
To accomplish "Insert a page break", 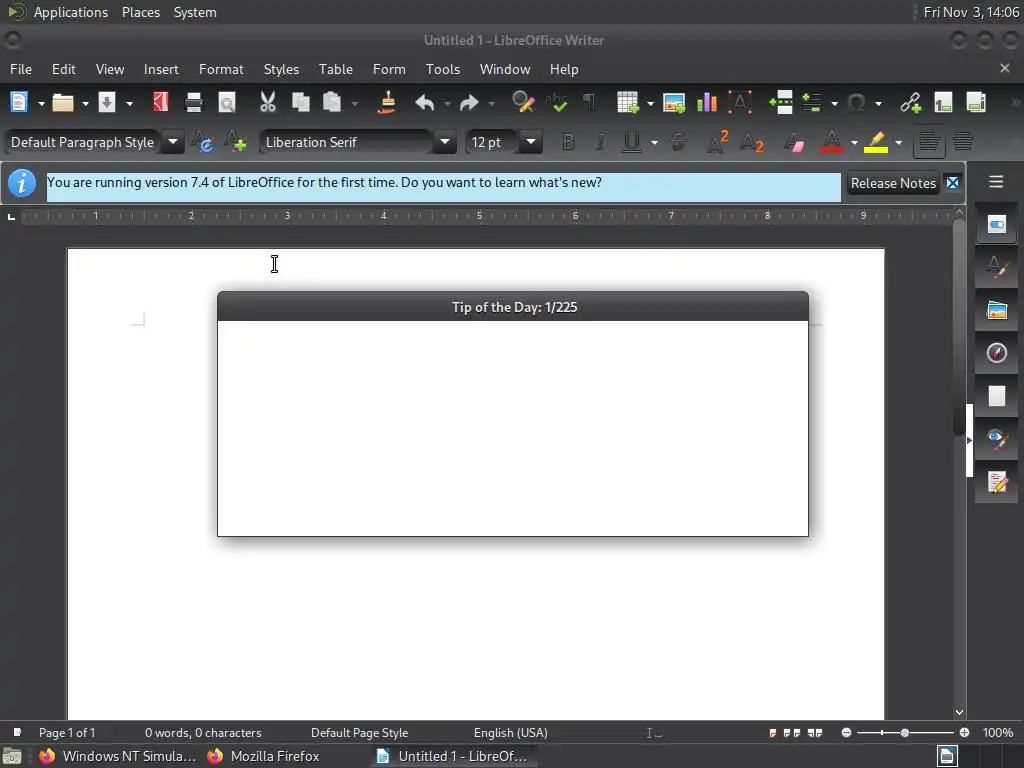I will pyautogui.click(x=780, y=103).
